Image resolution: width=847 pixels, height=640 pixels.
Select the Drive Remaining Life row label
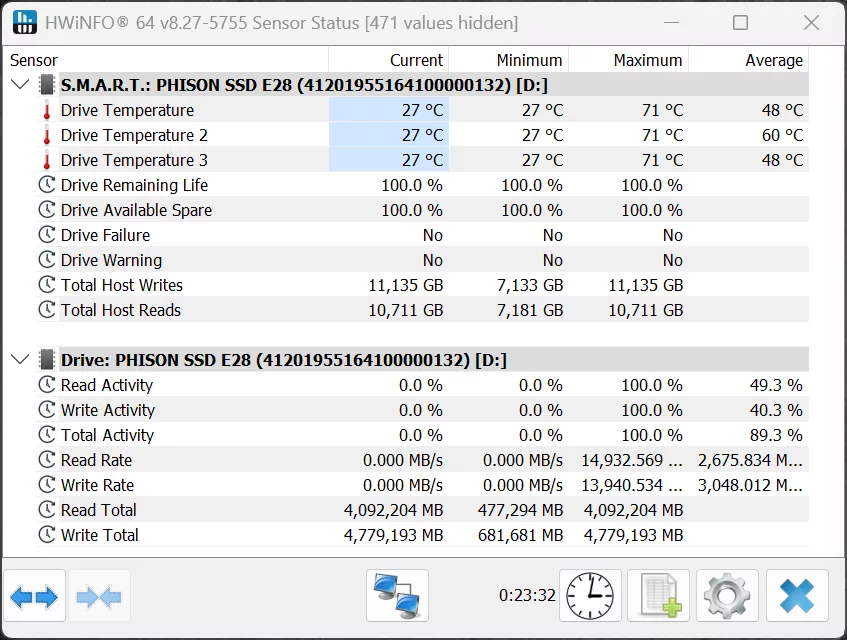point(134,185)
